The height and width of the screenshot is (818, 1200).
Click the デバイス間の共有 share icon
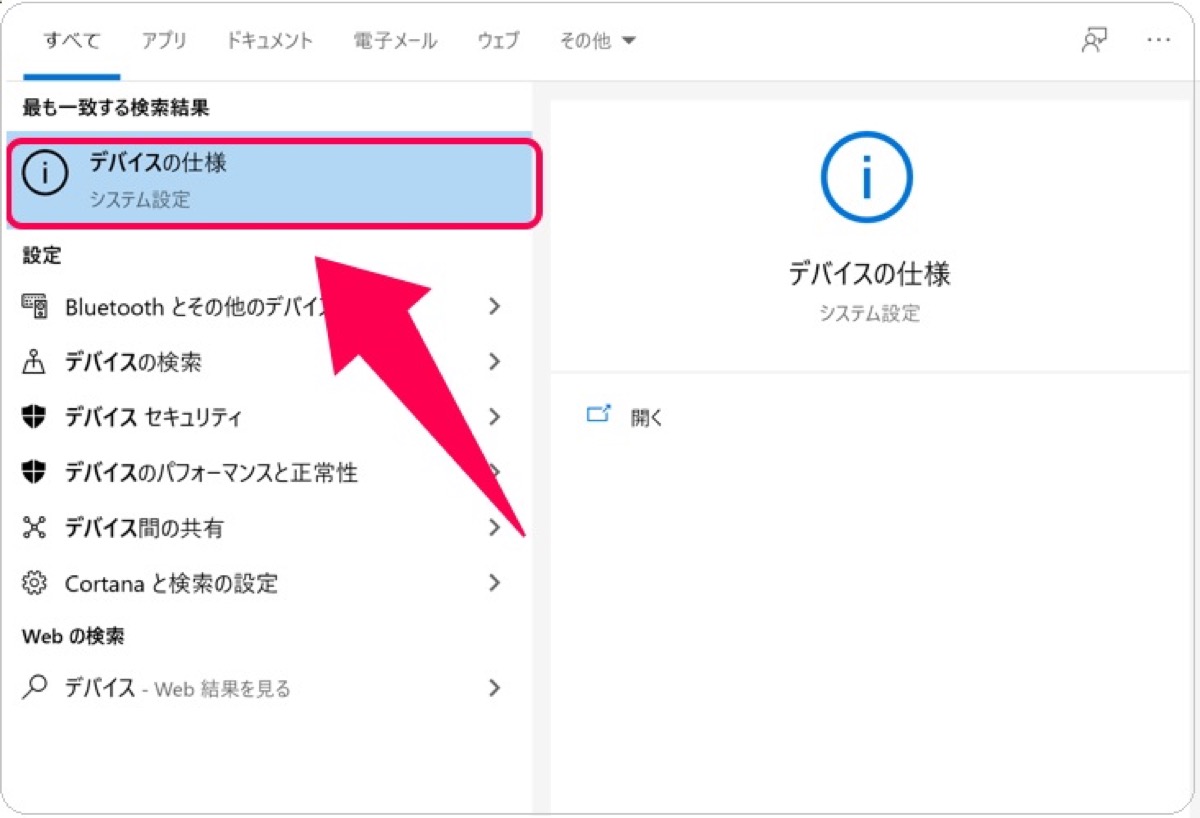tap(35, 528)
